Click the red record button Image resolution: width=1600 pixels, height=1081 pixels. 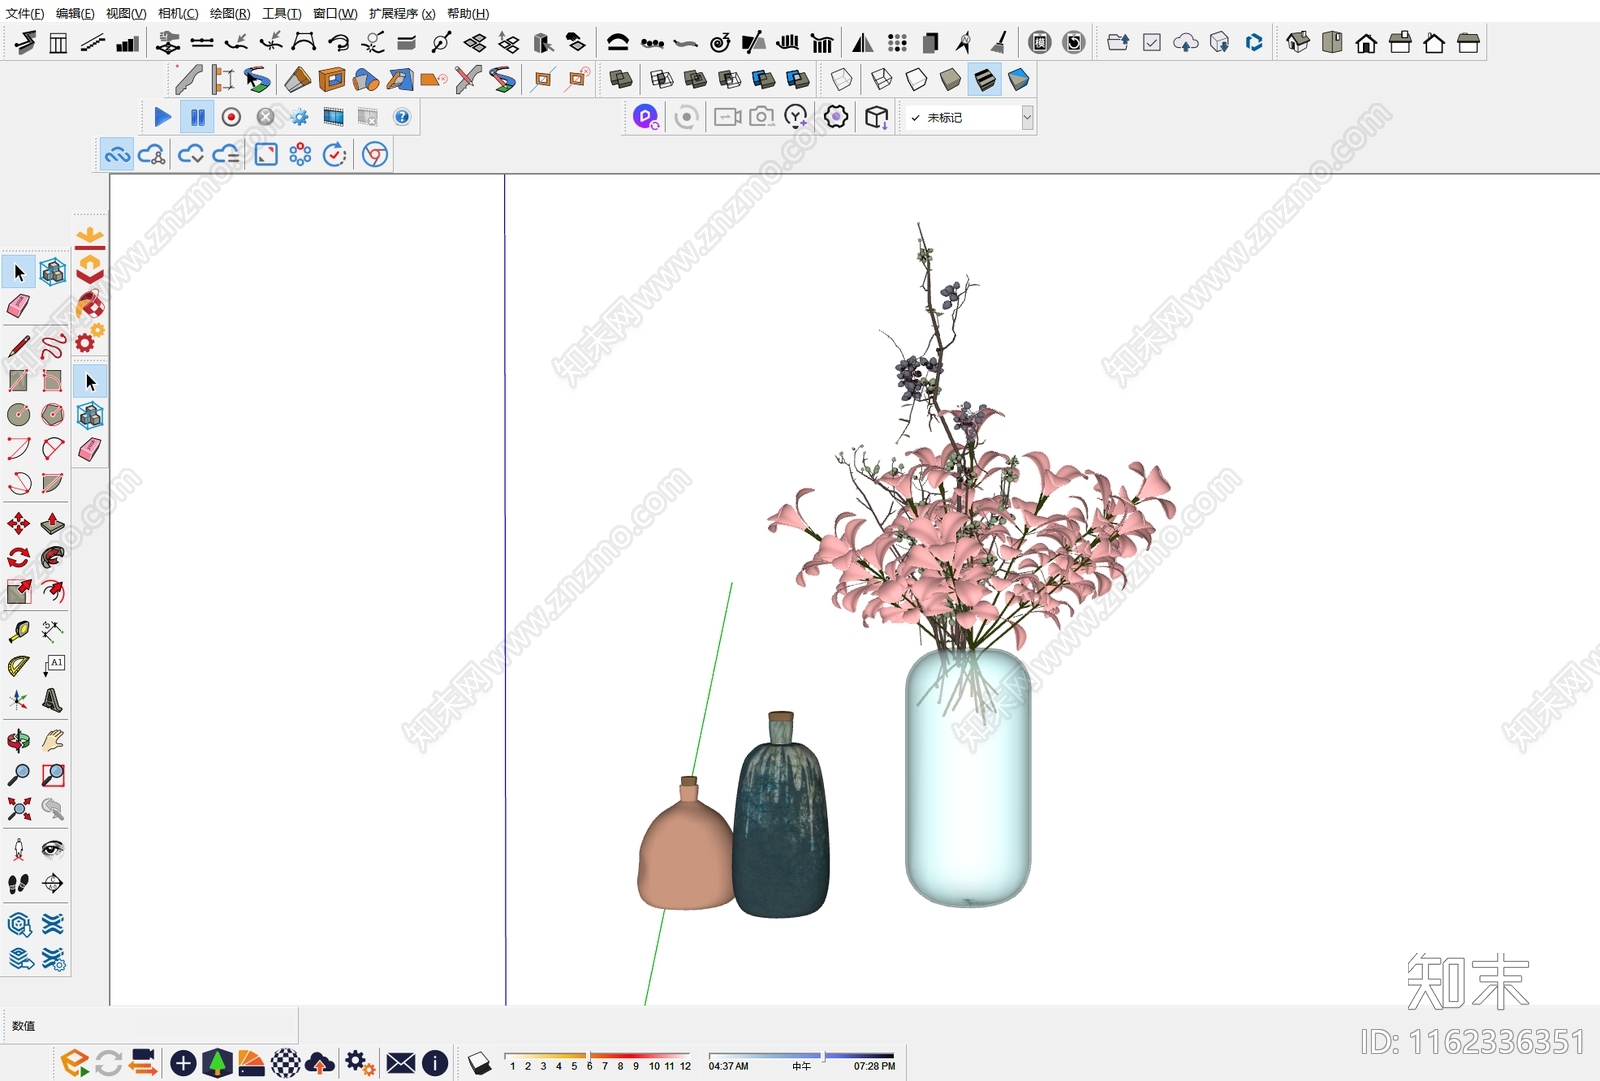click(231, 117)
